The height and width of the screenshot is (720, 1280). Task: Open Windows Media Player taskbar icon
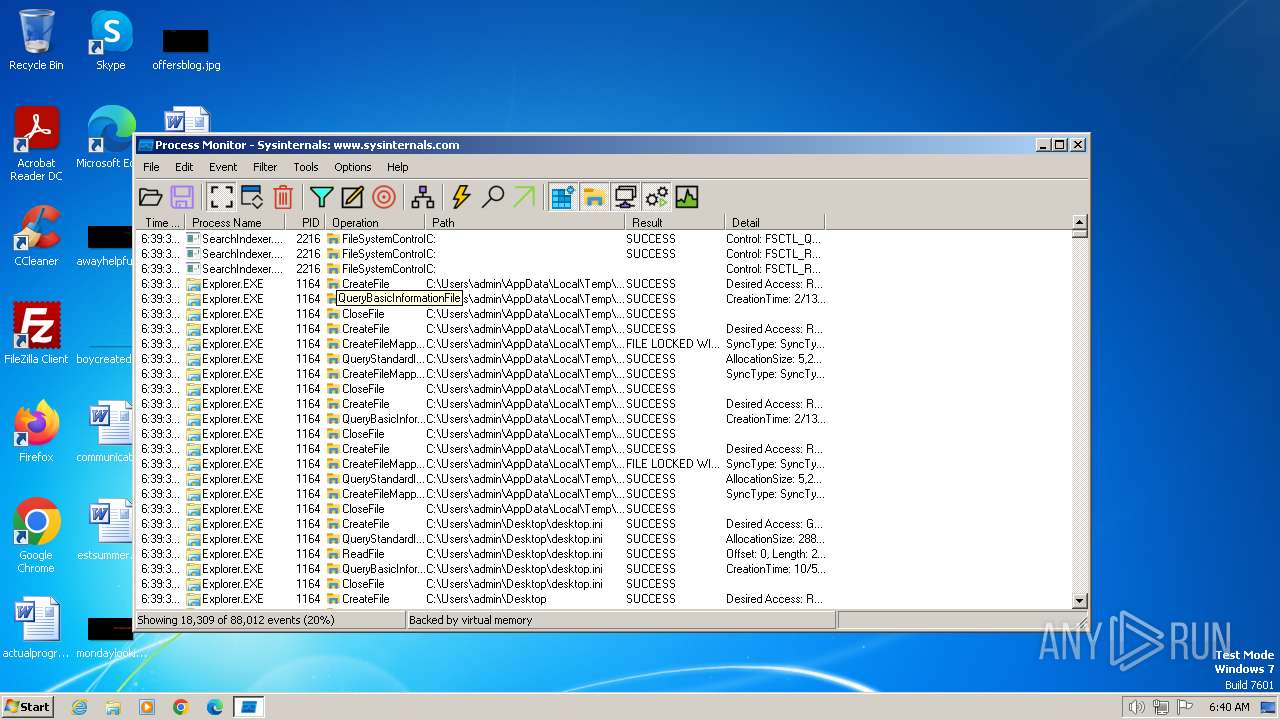click(147, 707)
